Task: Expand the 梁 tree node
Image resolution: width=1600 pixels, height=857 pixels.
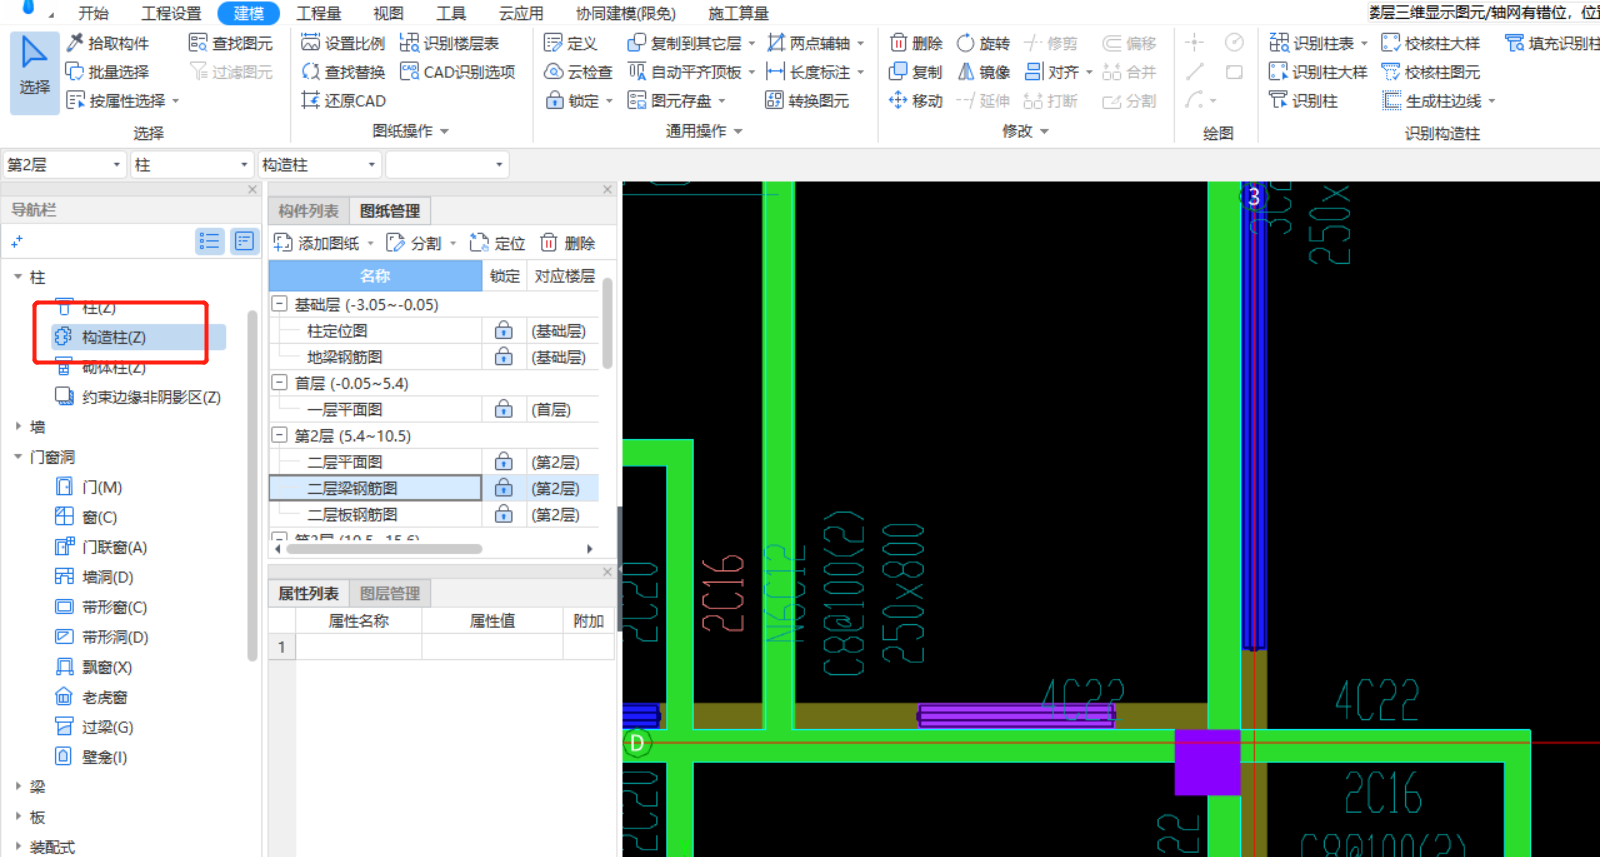Action: (x=18, y=787)
